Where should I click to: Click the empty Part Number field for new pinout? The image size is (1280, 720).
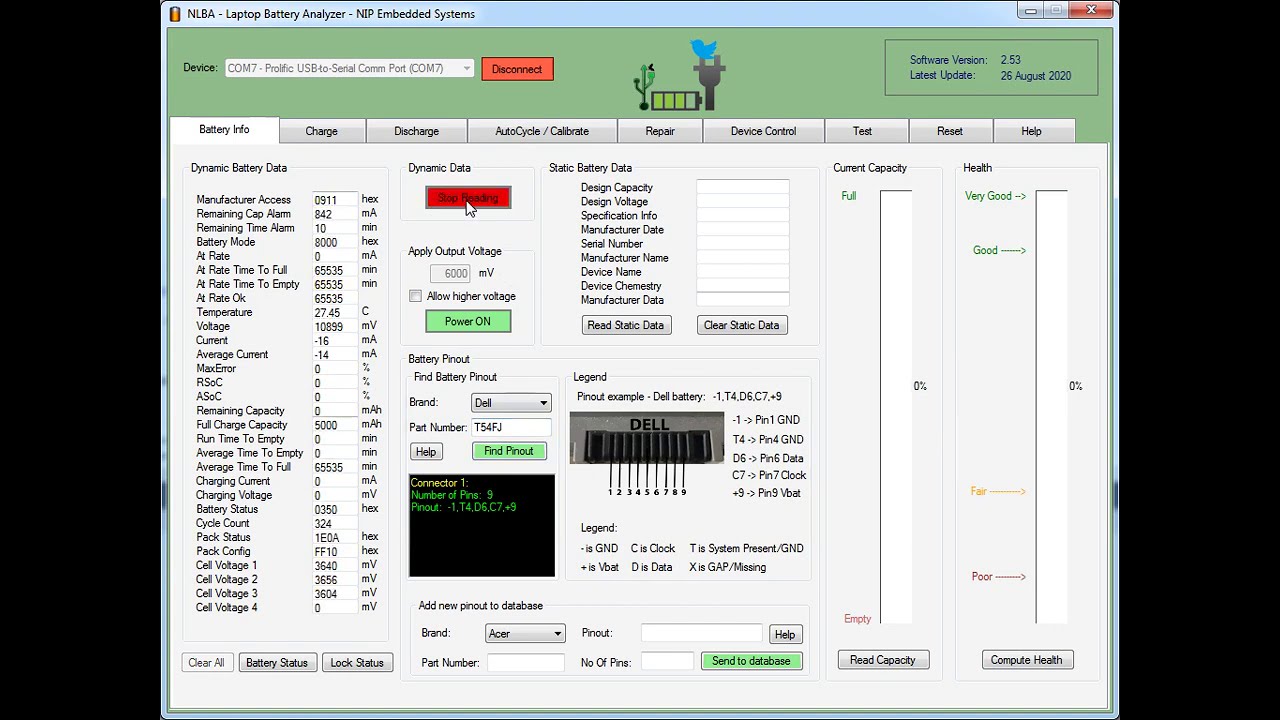tap(526, 662)
